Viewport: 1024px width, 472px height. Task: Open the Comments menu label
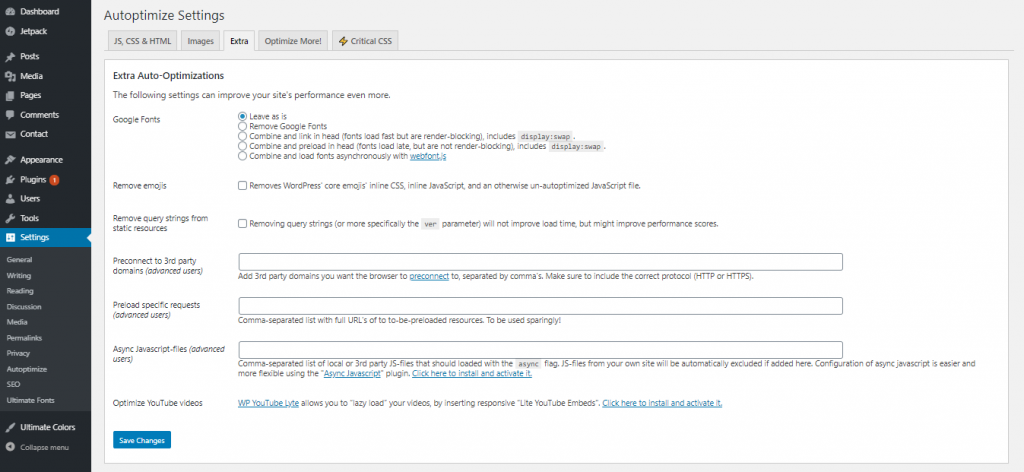[x=40, y=115]
